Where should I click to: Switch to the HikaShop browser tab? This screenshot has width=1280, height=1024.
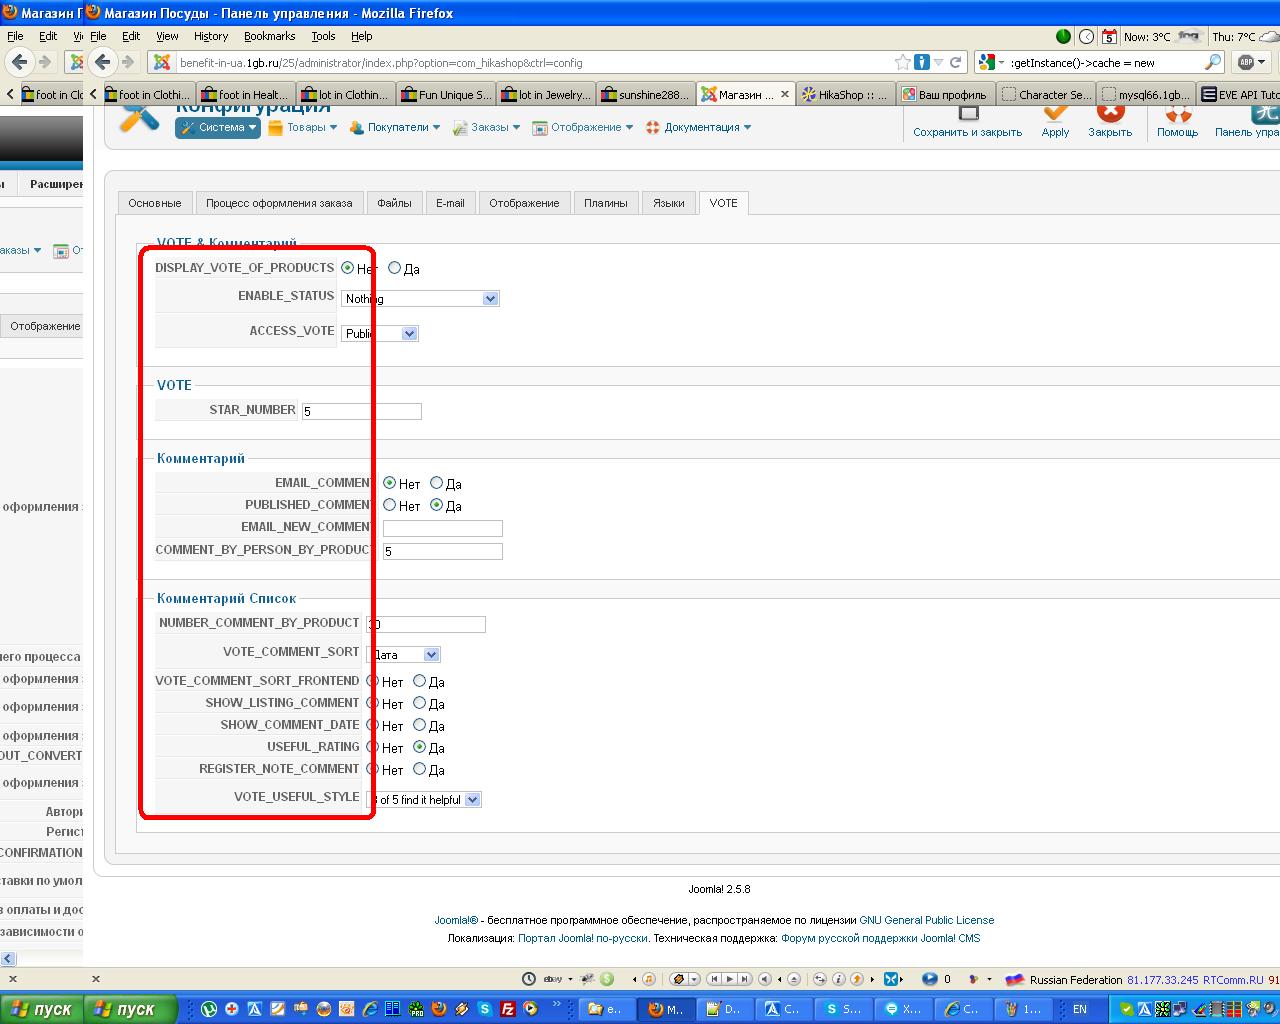click(845, 95)
